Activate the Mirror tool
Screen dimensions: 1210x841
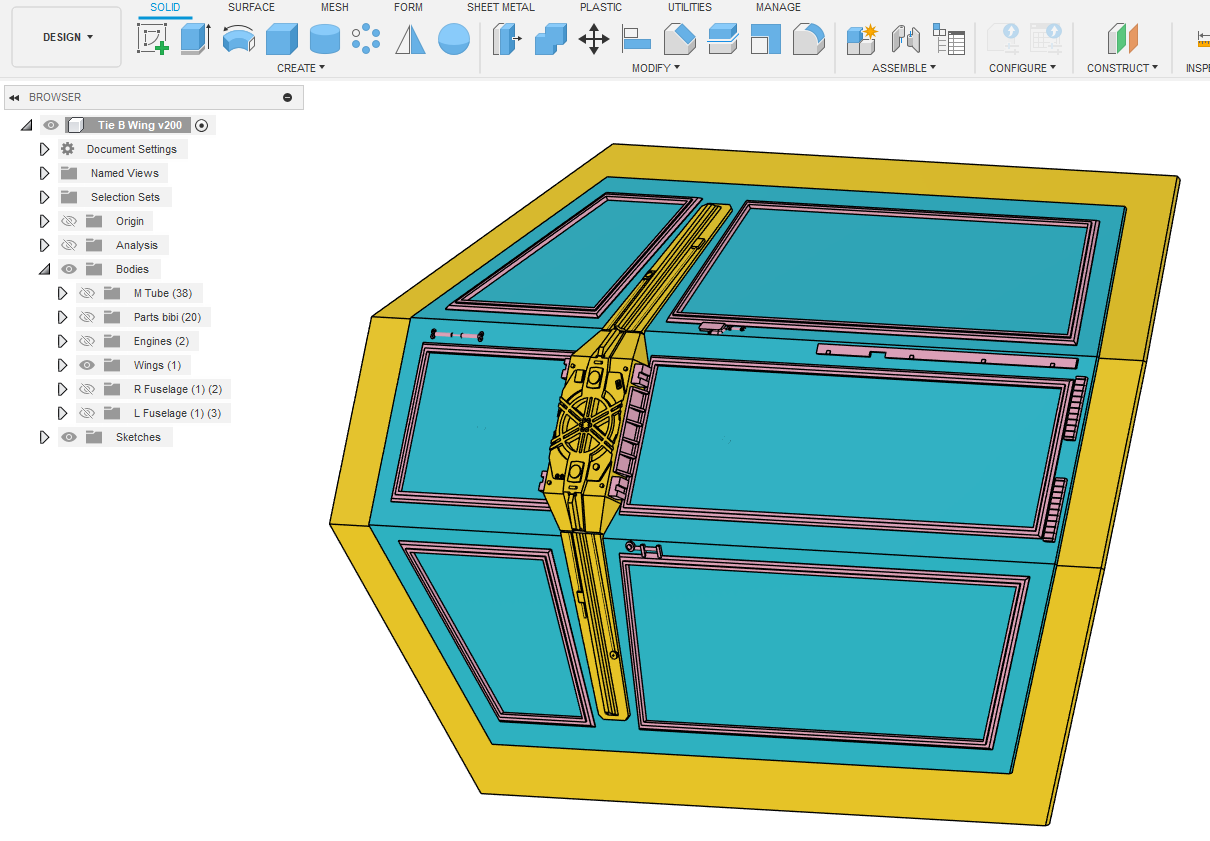pos(410,39)
